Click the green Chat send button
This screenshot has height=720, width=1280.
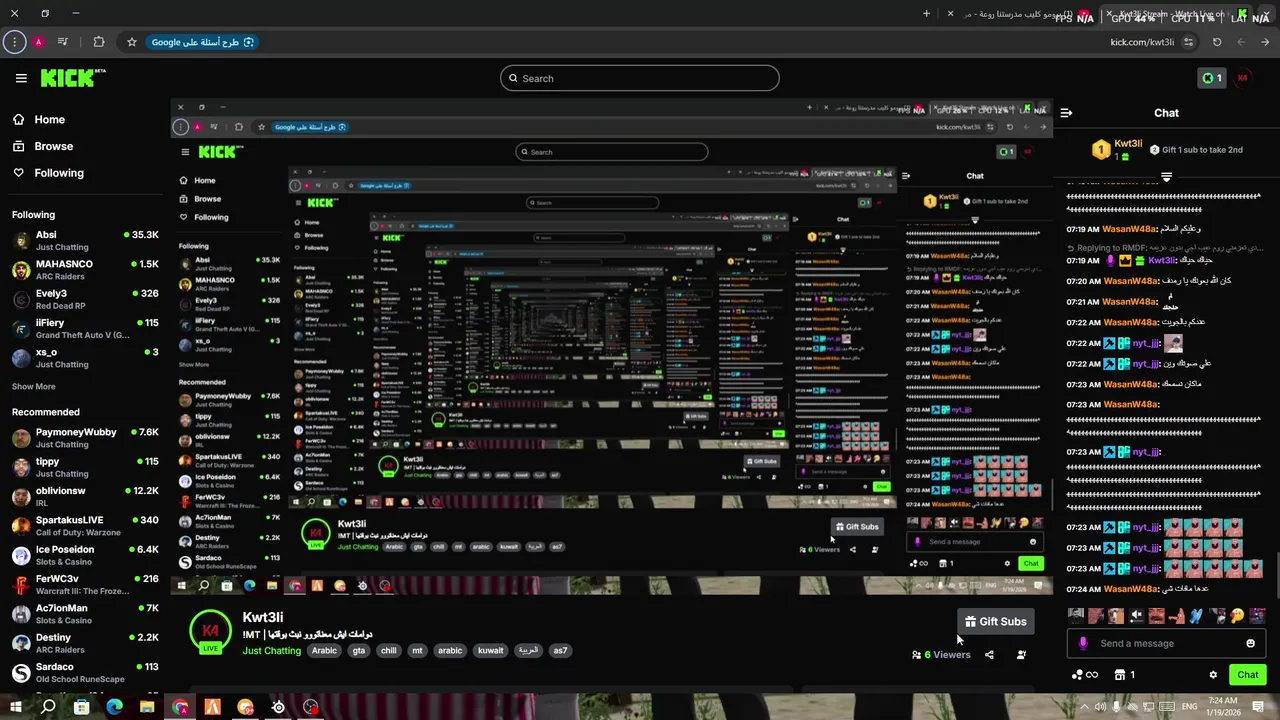pos(1247,675)
